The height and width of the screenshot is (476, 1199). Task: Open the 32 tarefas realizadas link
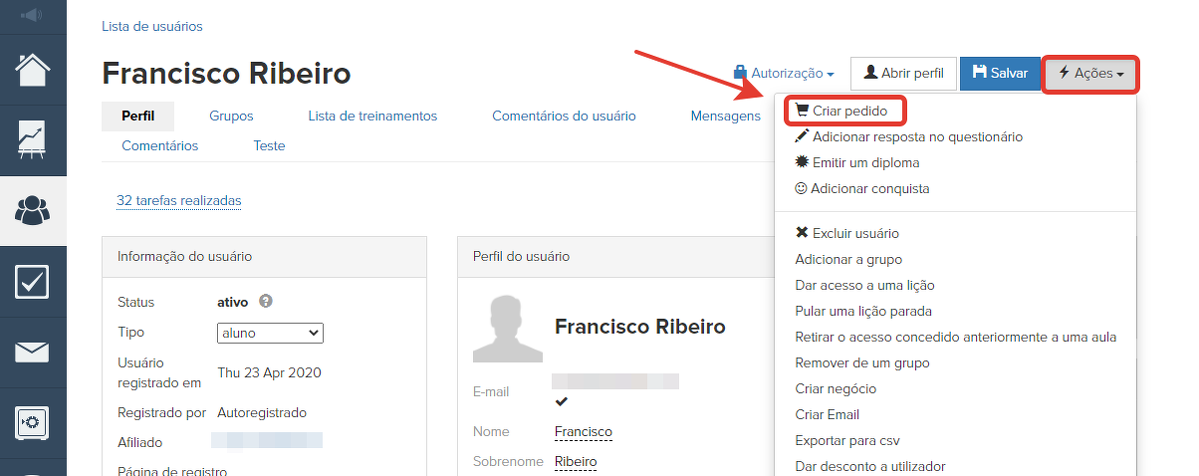click(x=179, y=201)
